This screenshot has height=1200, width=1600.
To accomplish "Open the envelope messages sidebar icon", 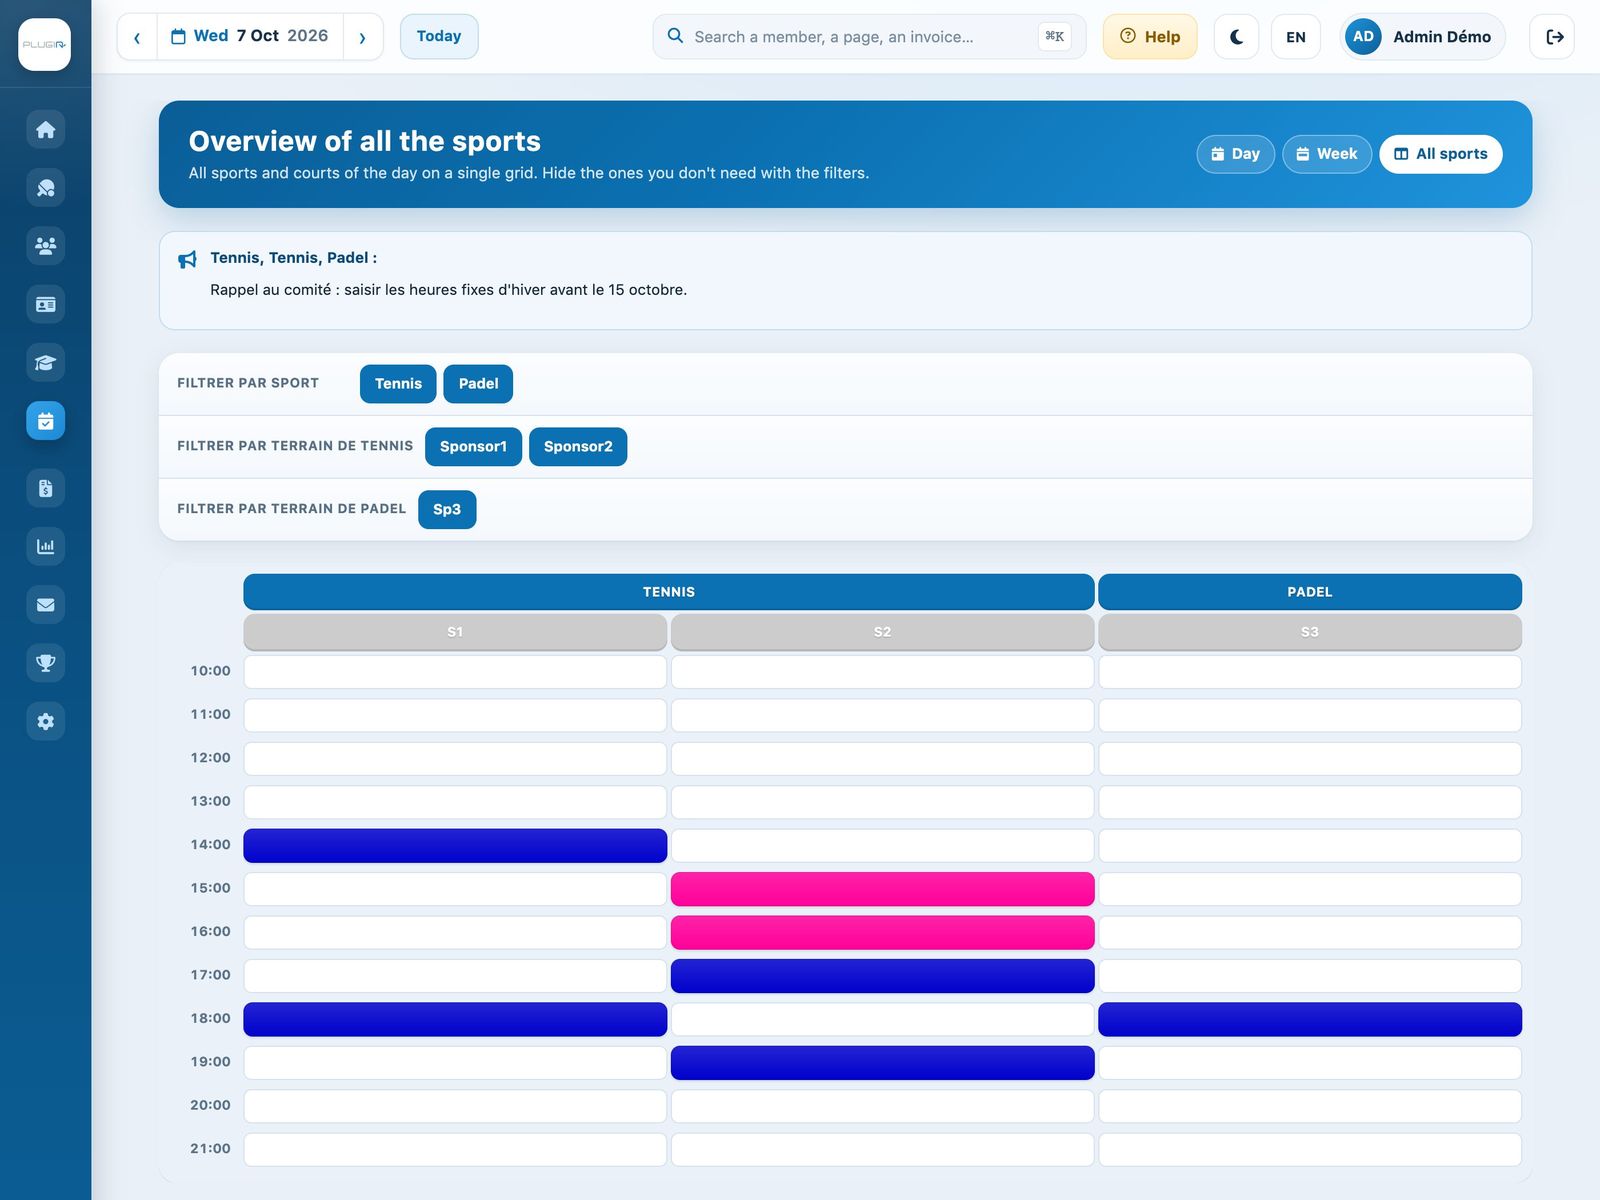I will pyautogui.click(x=45, y=605).
